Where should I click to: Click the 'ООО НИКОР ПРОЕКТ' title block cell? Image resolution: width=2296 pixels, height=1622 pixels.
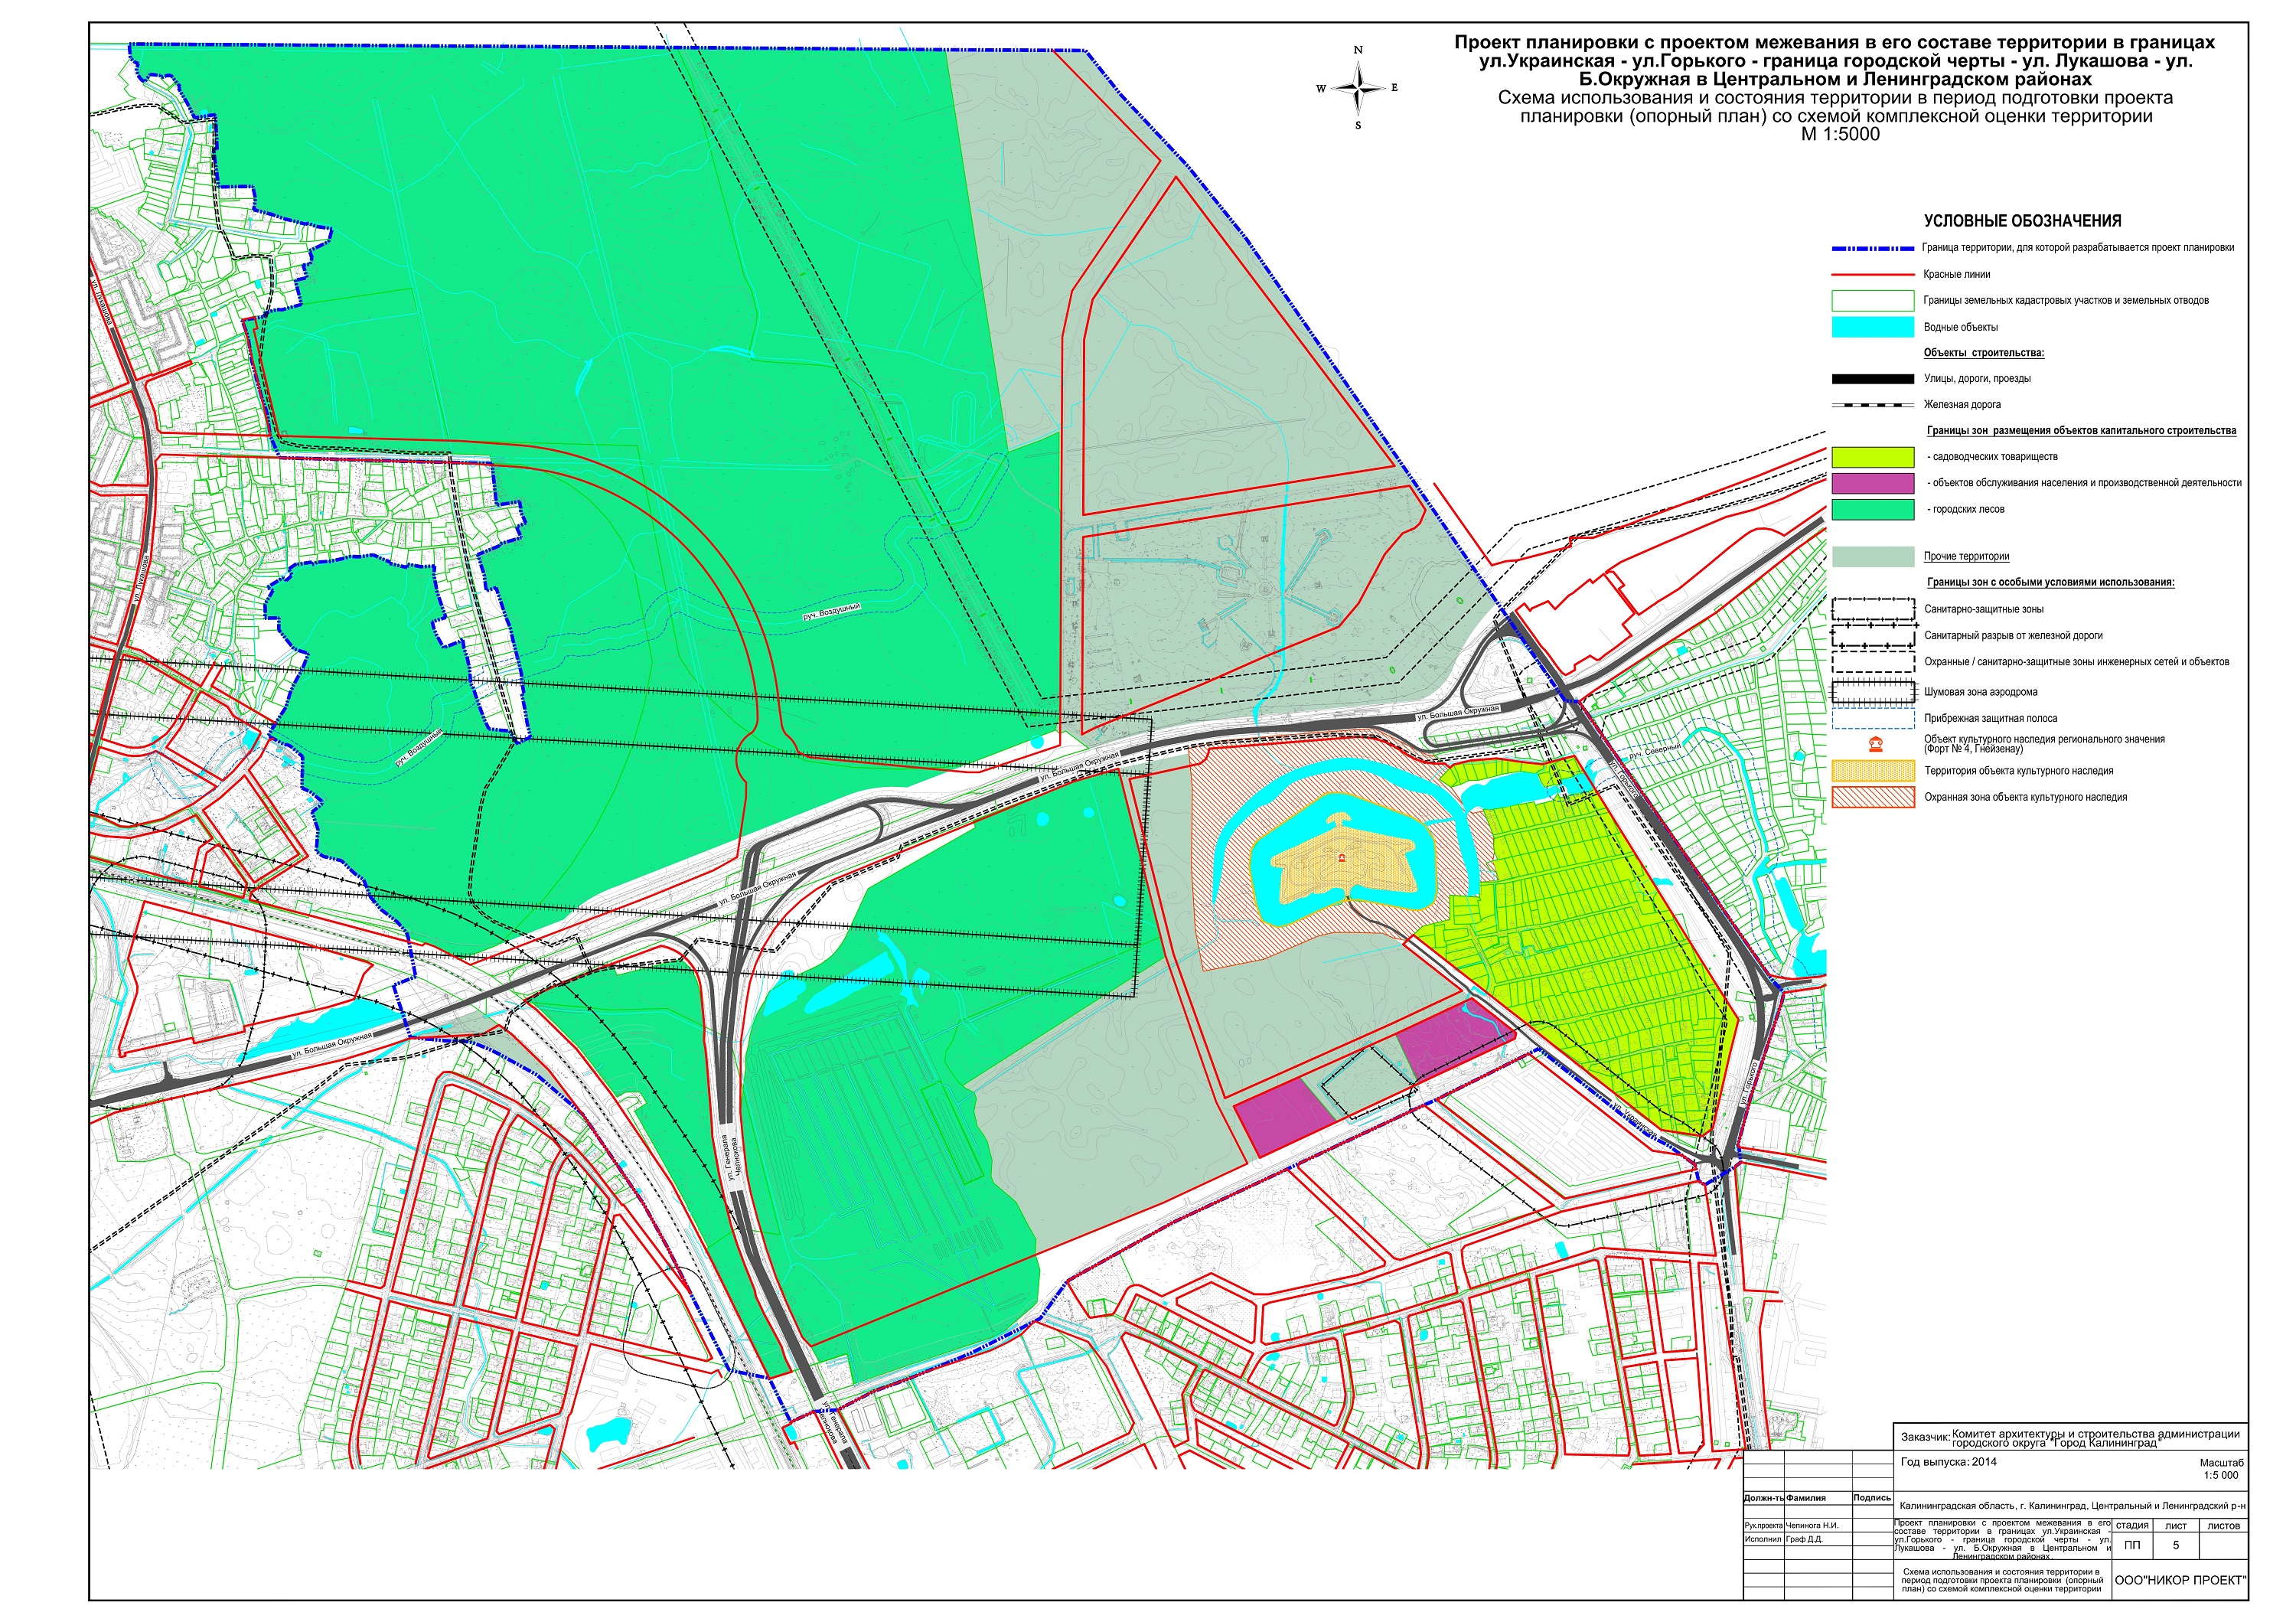pyautogui.click(x=2180, y=1581)
